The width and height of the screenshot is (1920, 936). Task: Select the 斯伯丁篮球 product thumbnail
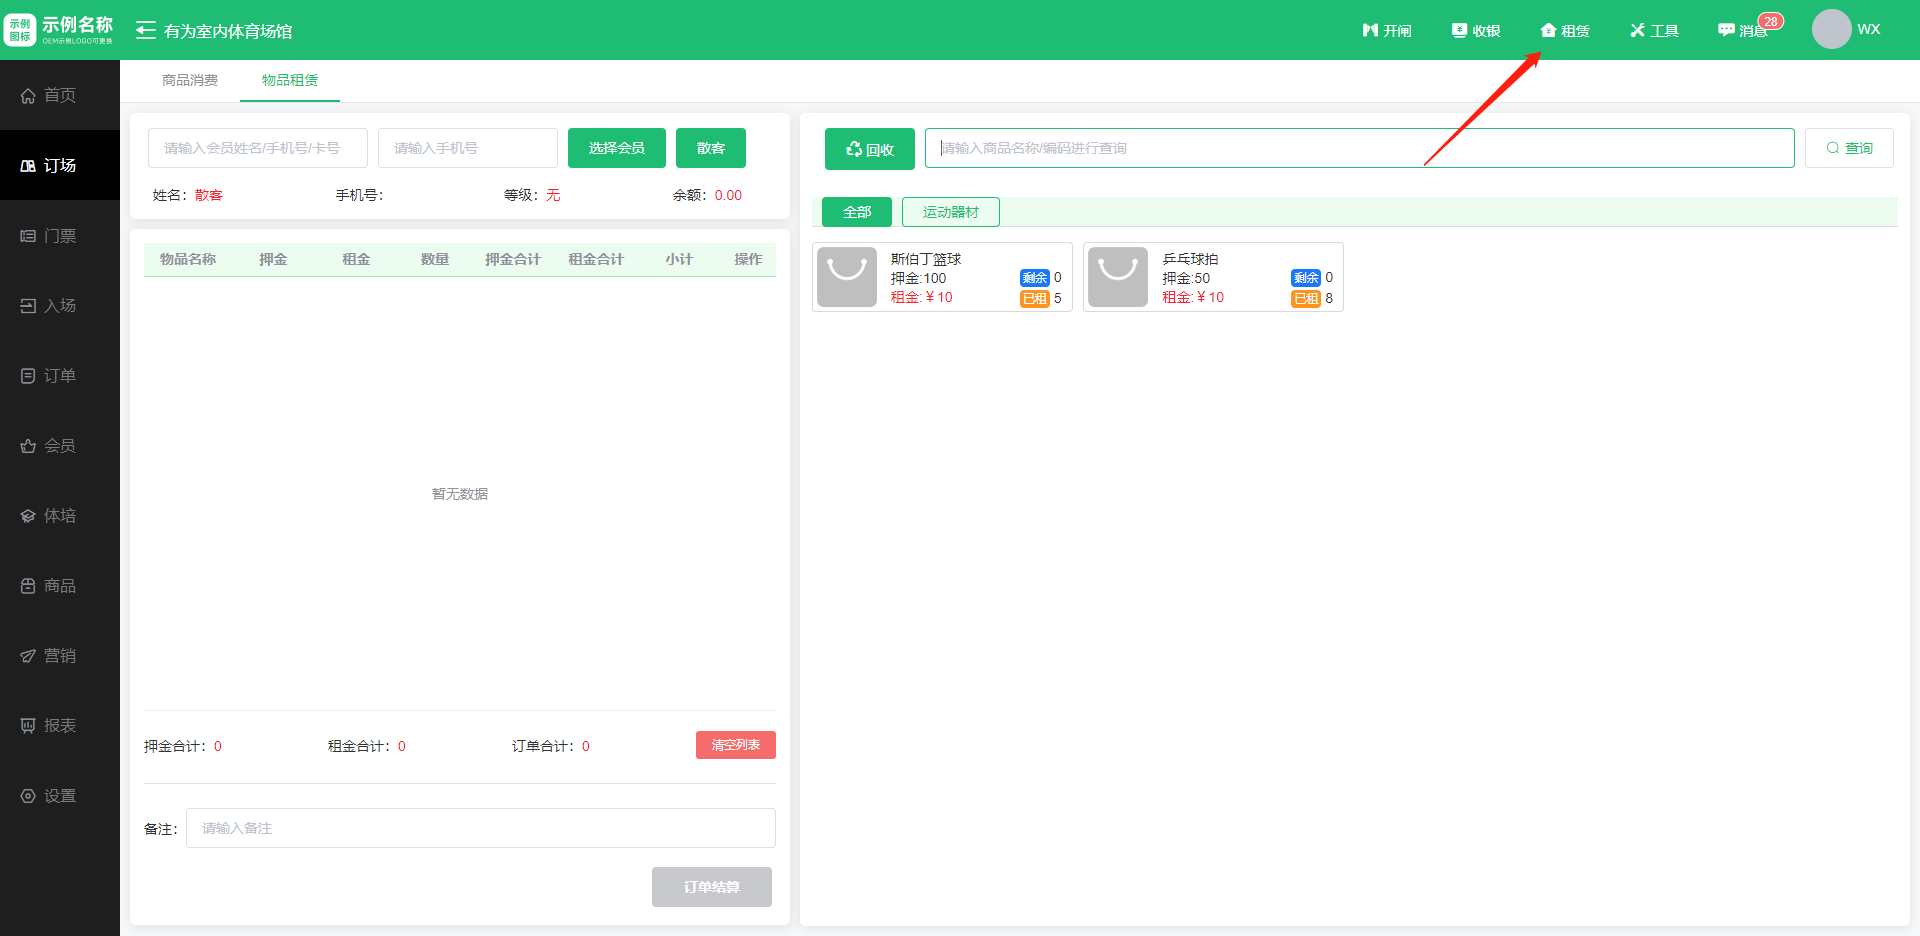click(847, 277)
